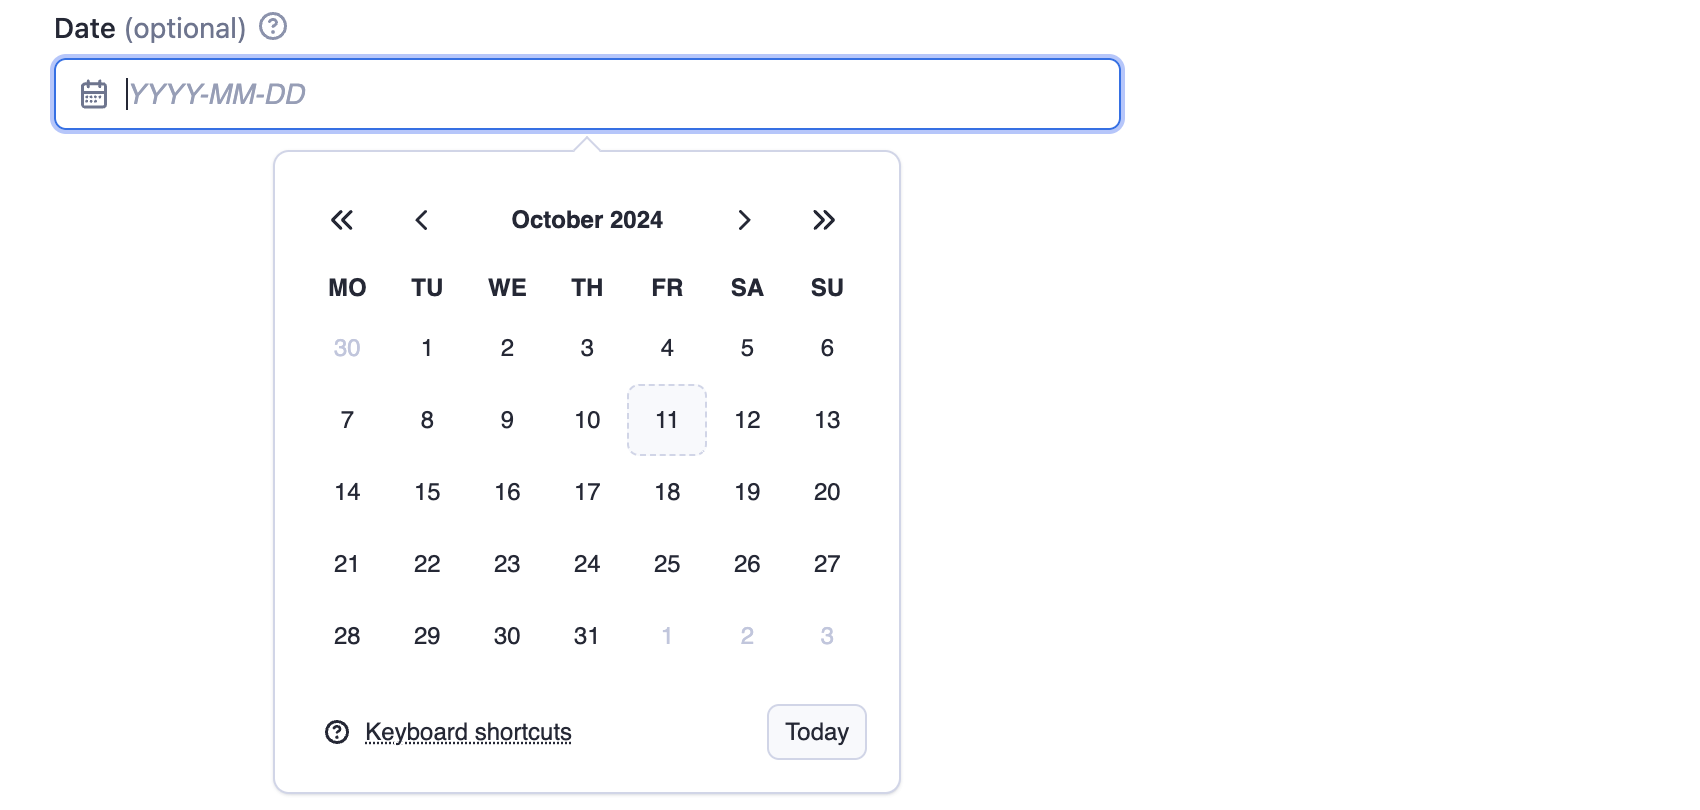Screen dimensions: 1700x810
Task: Select October 31 in the calendar
Action: click(587, 636)
